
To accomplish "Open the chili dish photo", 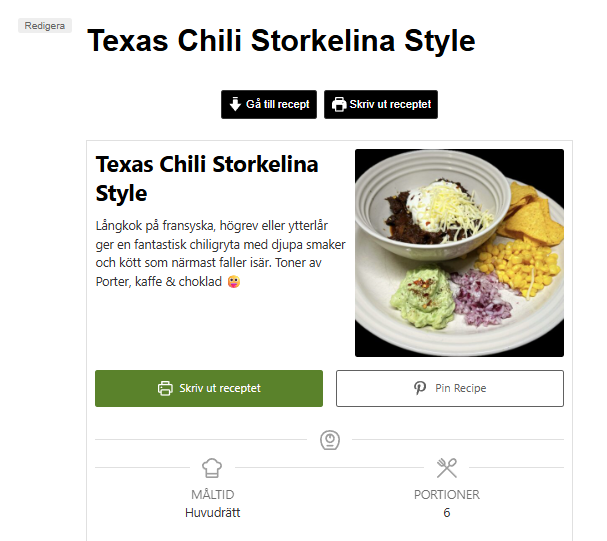I will coord(459,252).
